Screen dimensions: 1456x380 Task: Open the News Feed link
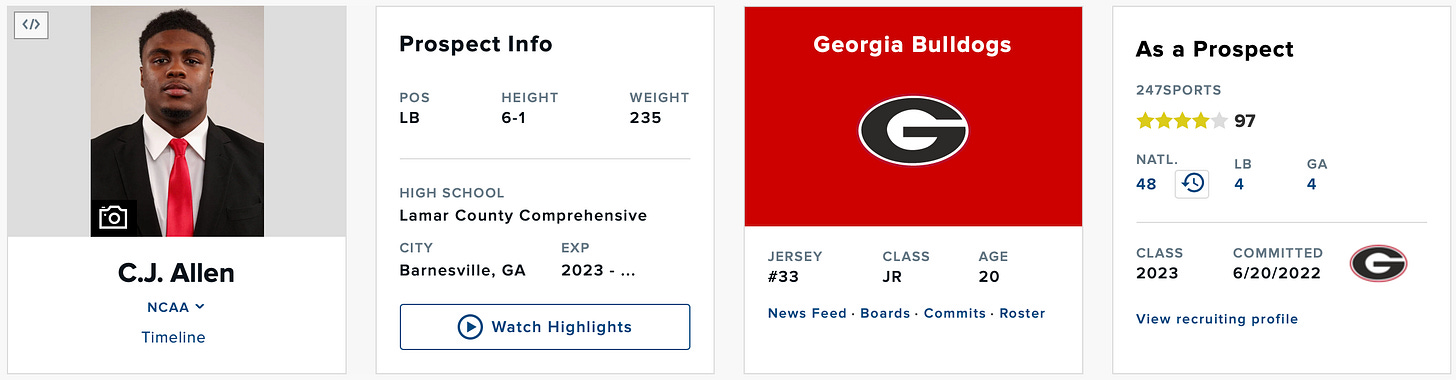pos(807,313)
